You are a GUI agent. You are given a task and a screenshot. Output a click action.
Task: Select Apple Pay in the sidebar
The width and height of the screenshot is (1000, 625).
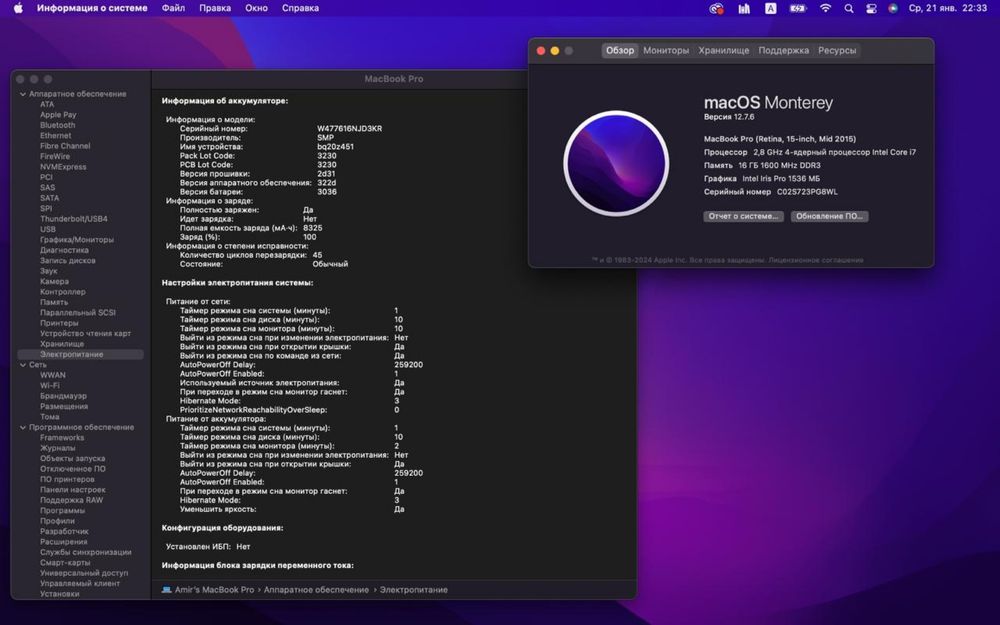point(58,115)
